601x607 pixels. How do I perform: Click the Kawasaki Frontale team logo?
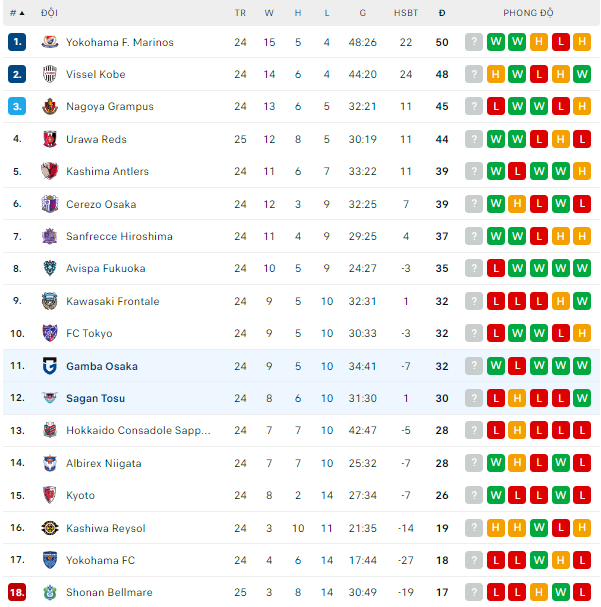[50, 301]
